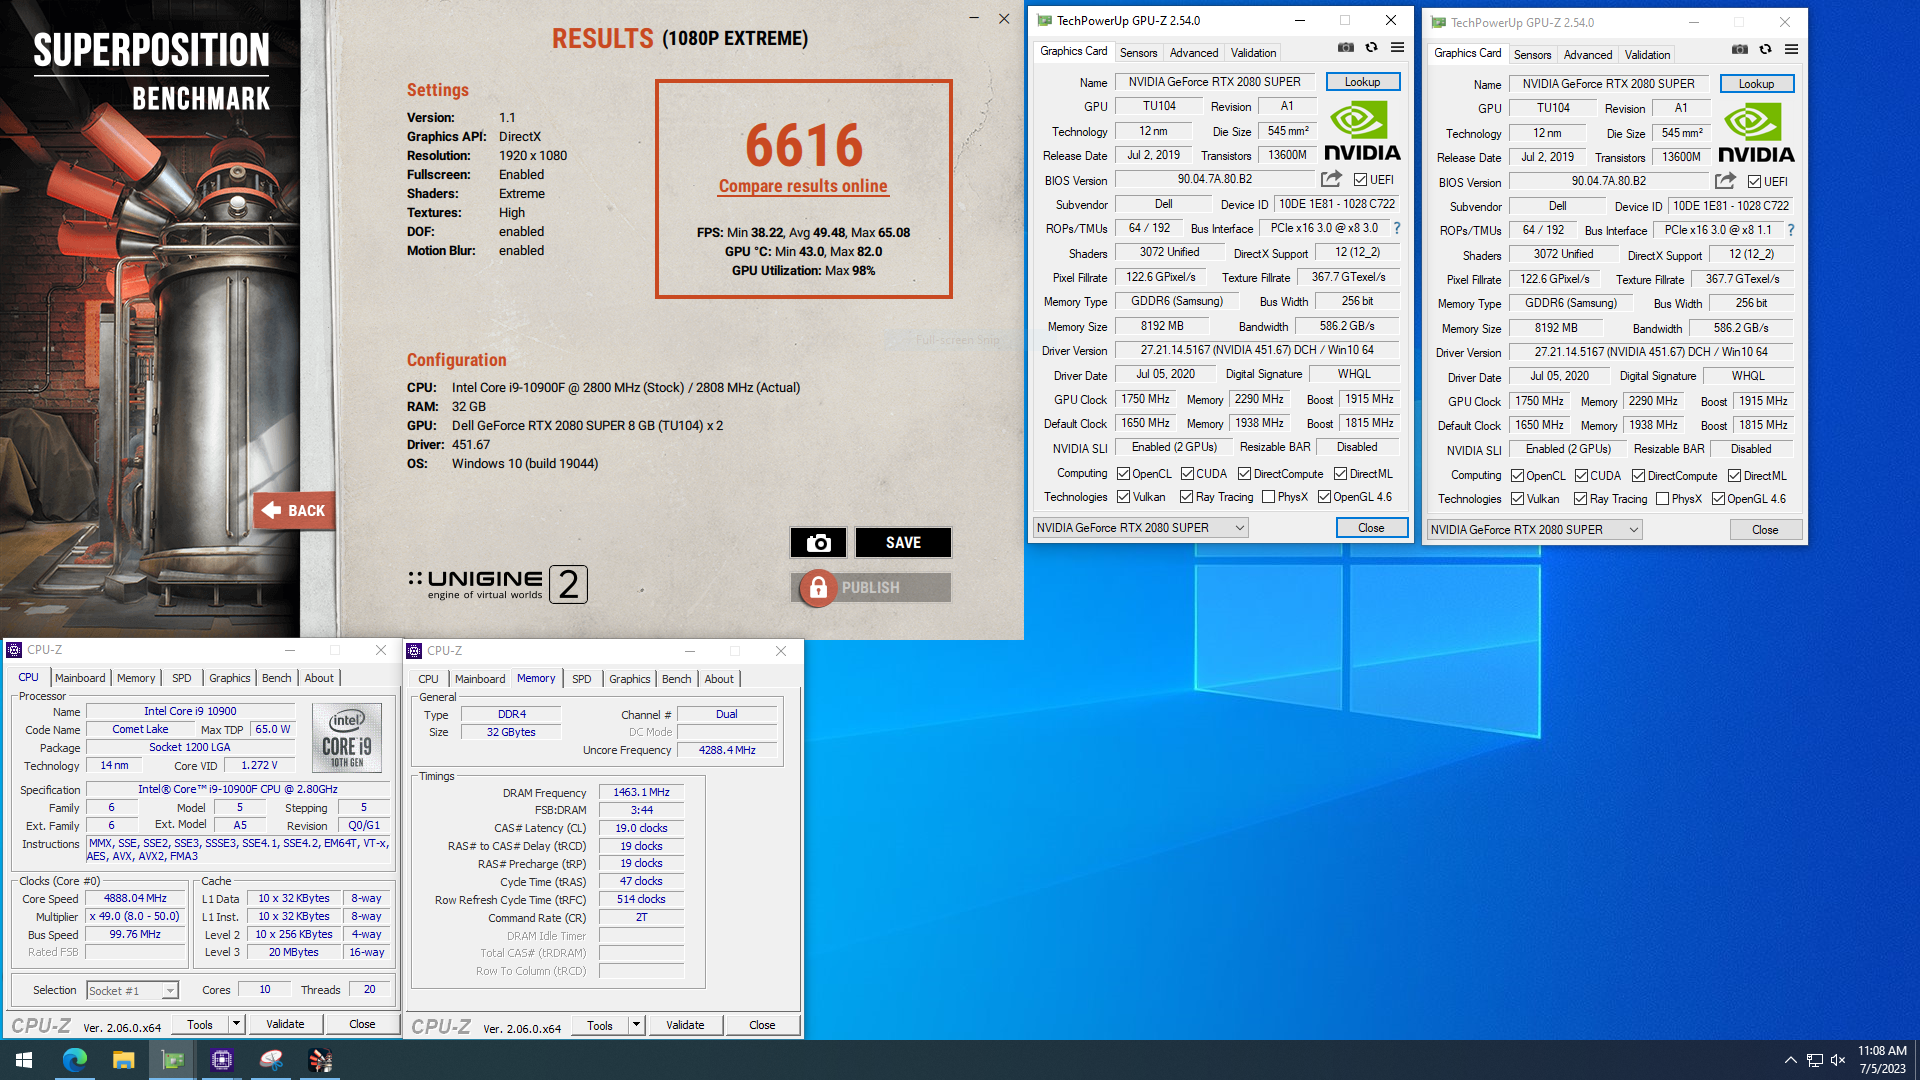Toggle PhysX checkbox in right GPU-Z
This screenshot has height=1080, width=1920.
point(1662,499)
